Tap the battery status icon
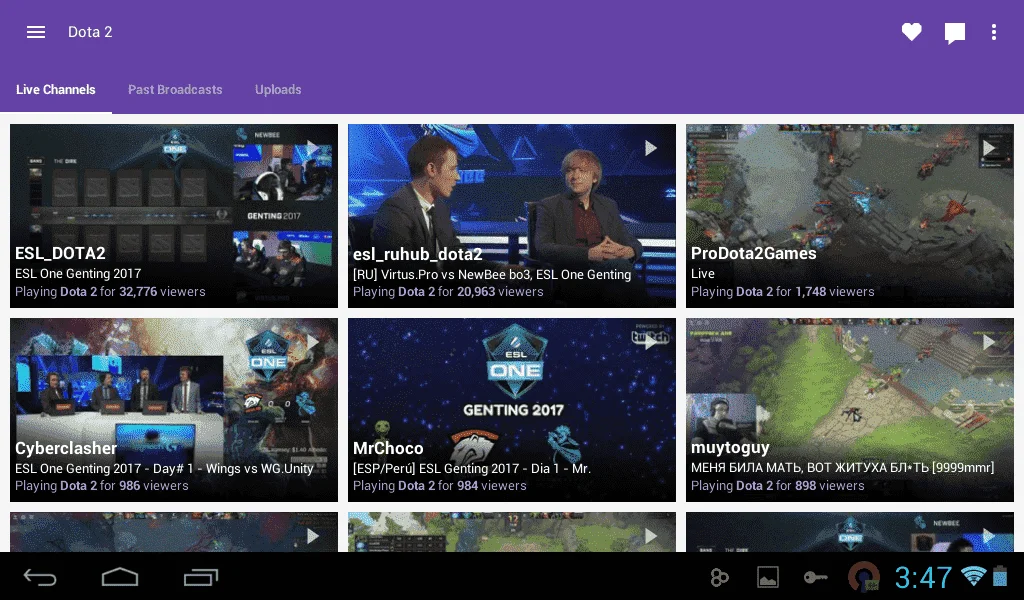The image size is (1024, 600). click(x=1000, y=576)
